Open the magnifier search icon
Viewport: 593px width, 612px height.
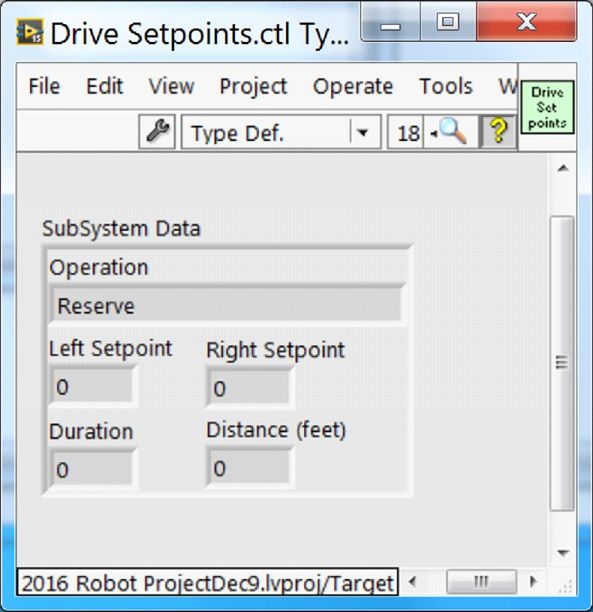[x=451, y=132]
